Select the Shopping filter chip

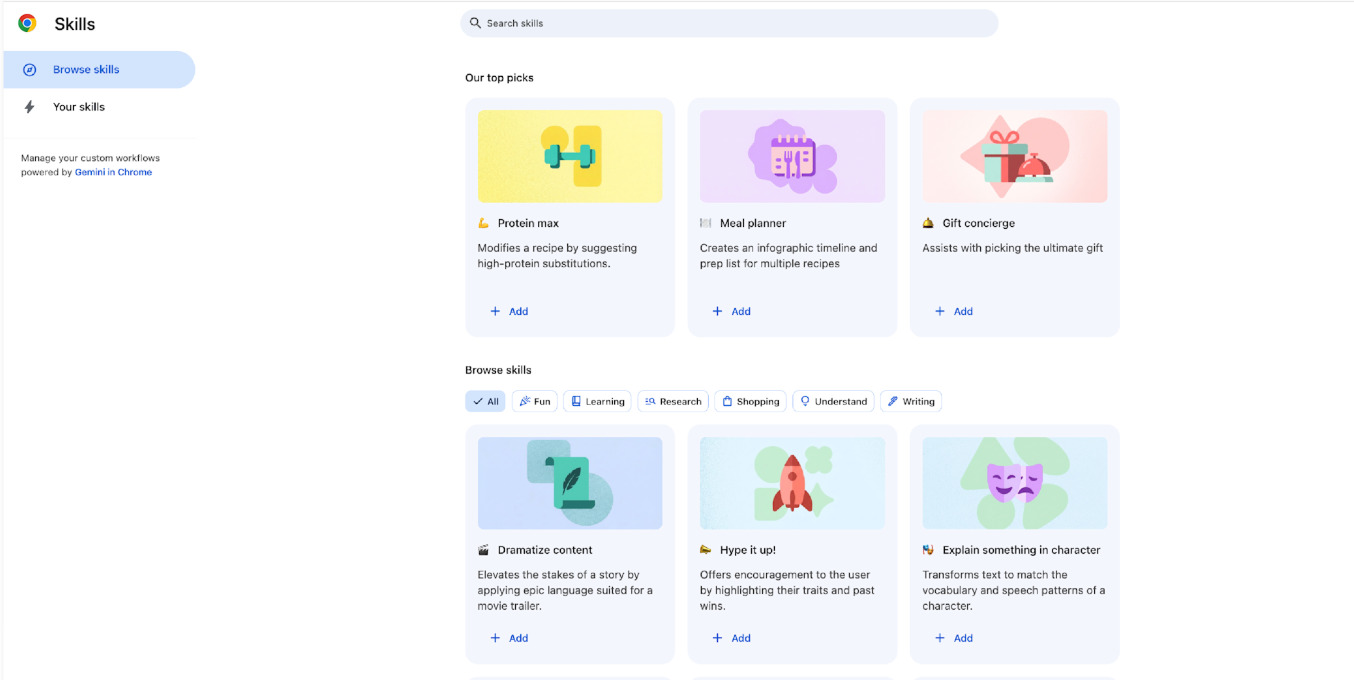(x=750, y=402)
